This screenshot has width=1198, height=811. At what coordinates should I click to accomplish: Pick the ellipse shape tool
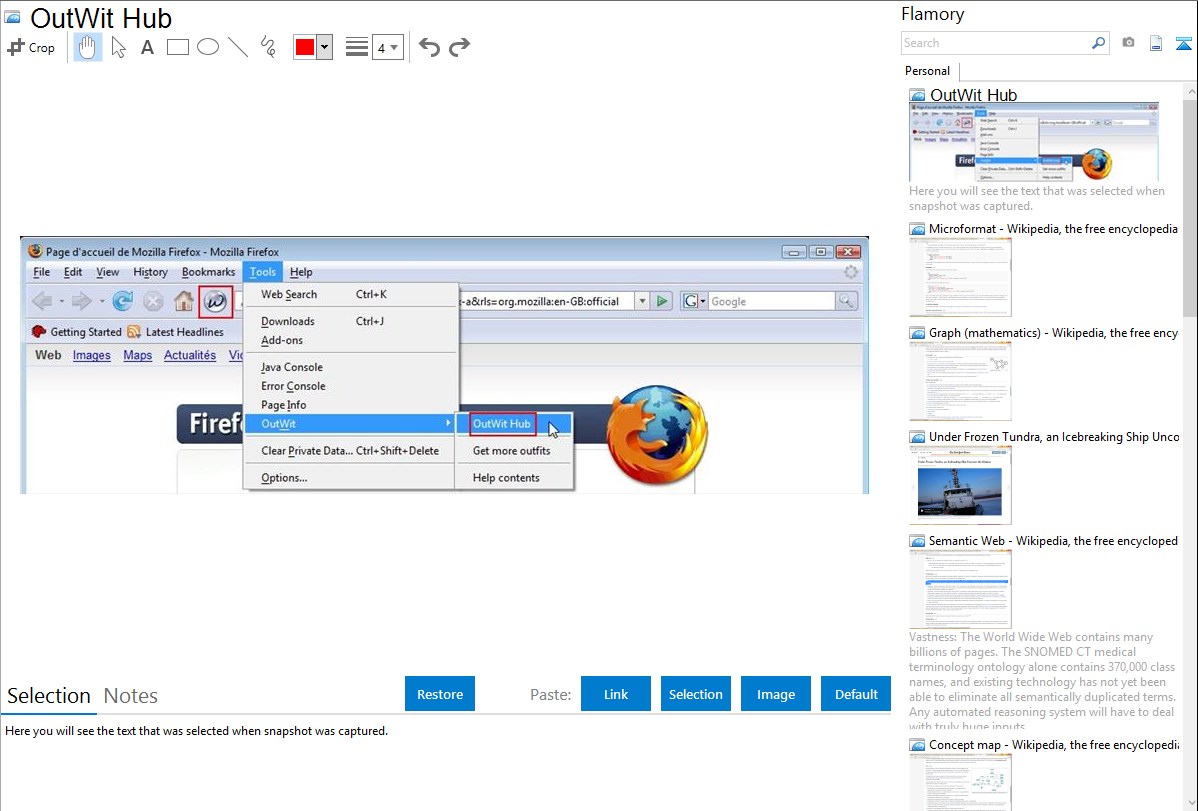click(208, 47)
